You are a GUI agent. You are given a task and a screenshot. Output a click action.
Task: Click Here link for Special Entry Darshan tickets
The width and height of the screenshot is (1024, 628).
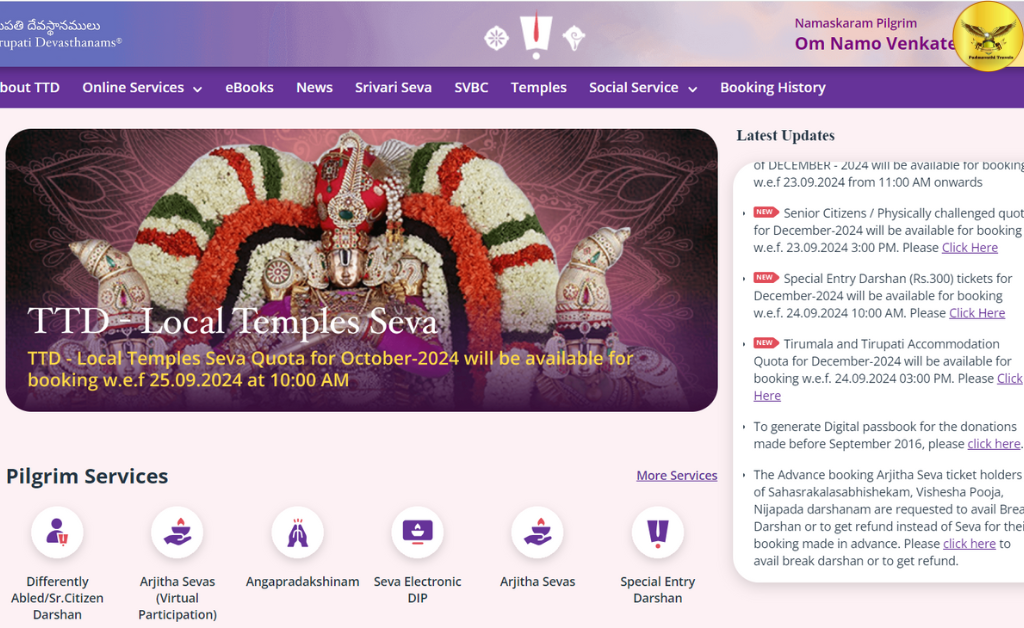pyautogui.click(x=977, y=313)
